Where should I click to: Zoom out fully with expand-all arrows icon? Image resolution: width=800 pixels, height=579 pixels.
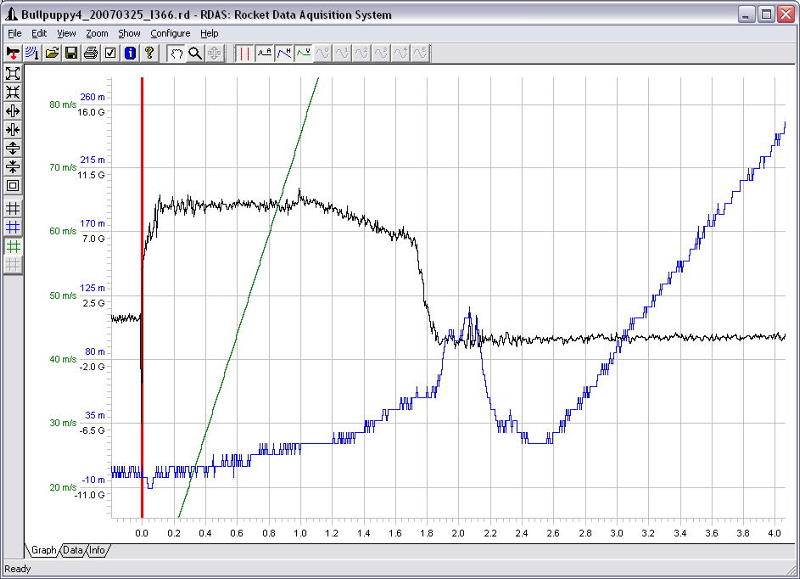point(13,73)
